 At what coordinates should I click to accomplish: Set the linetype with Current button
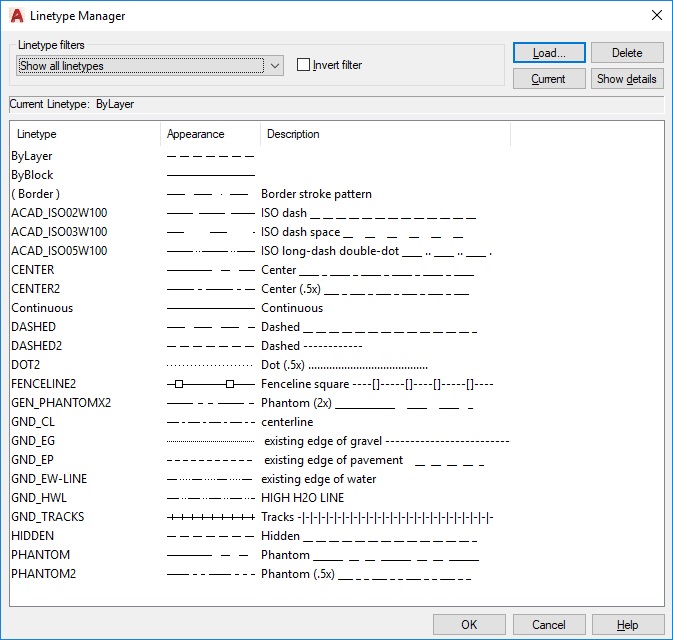pyautogui.click(x=549, y=79)
